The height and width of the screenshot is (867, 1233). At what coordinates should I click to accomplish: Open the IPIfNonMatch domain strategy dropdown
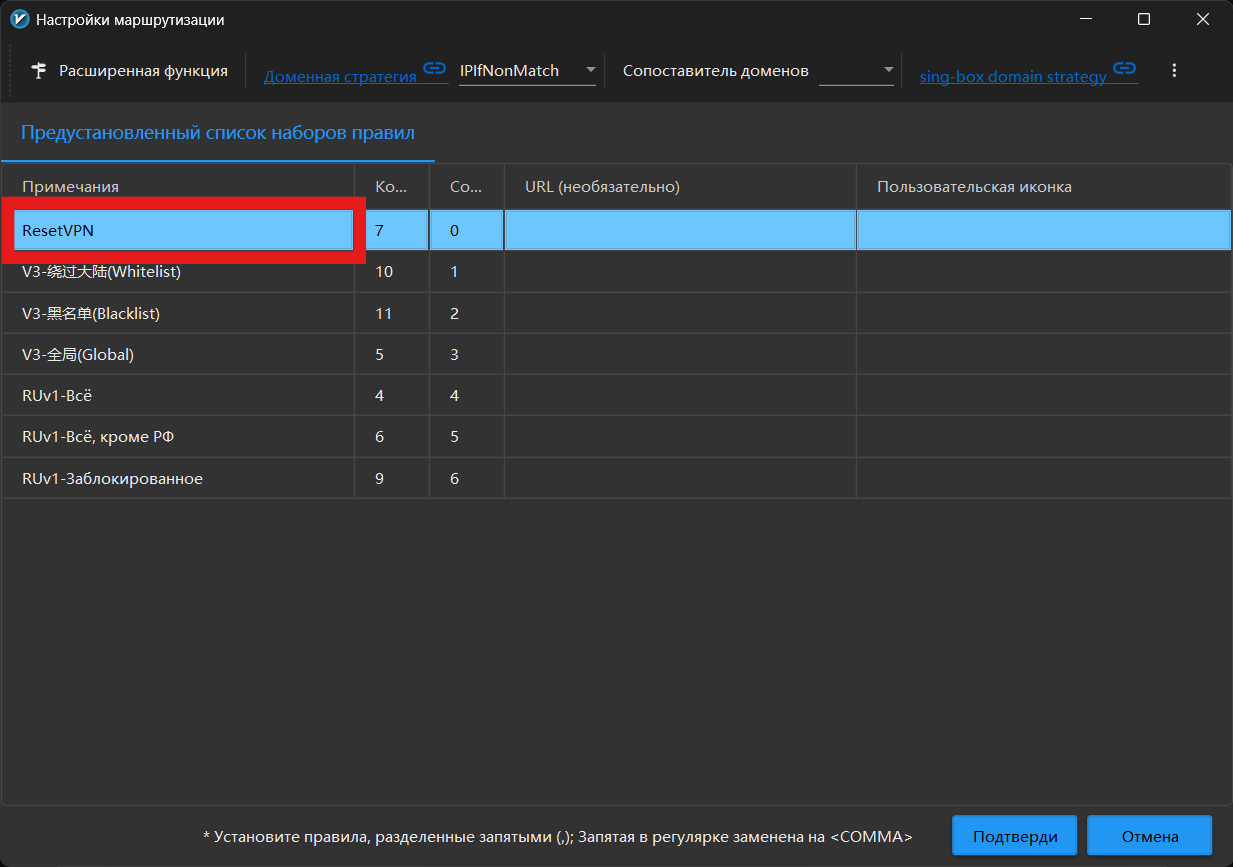[x=527, y=71]
